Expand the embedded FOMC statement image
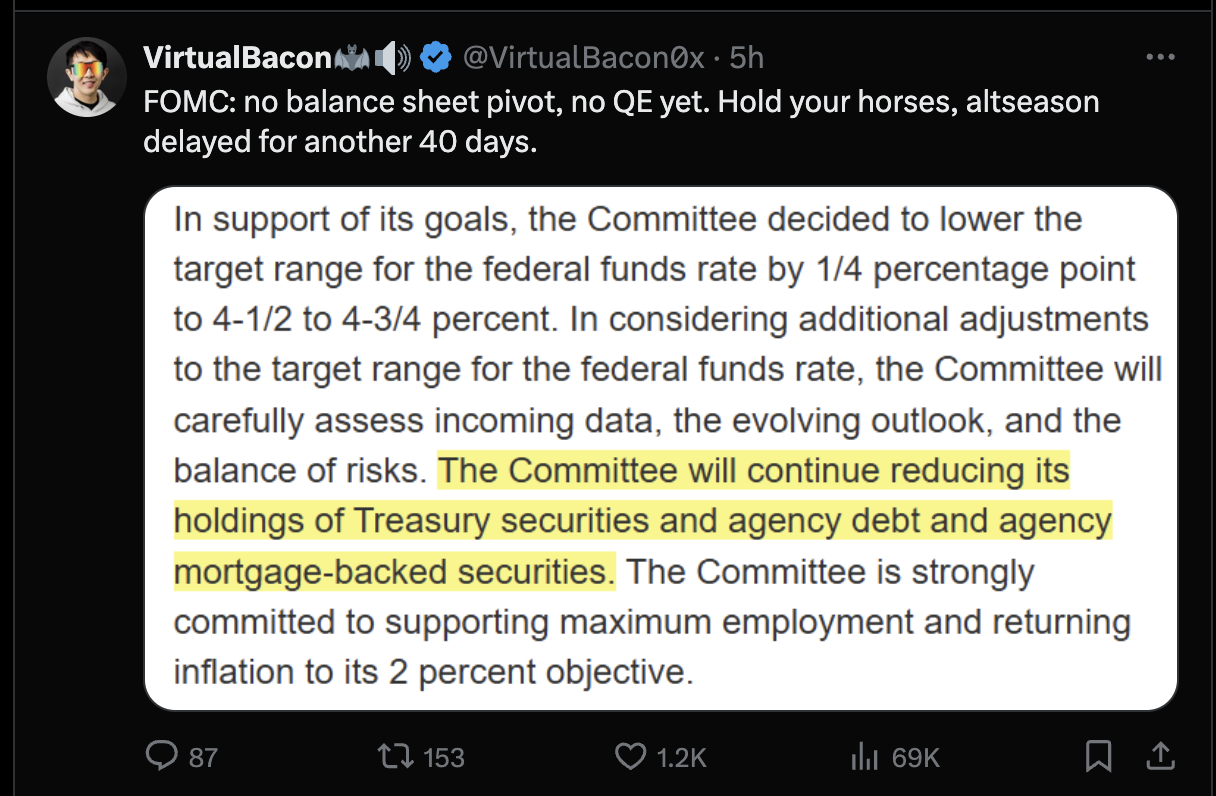The height and width of the screenshot is (796, 1216). coord(661,448)
